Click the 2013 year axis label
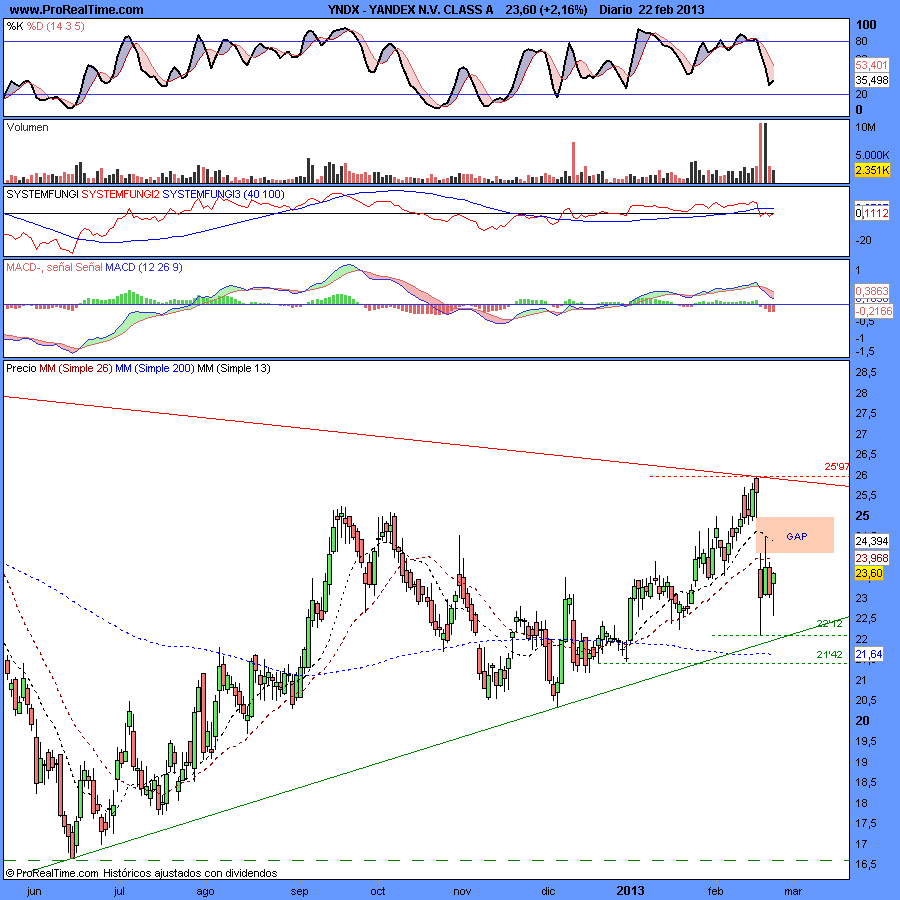900x900 pixels. click(630, 891)
